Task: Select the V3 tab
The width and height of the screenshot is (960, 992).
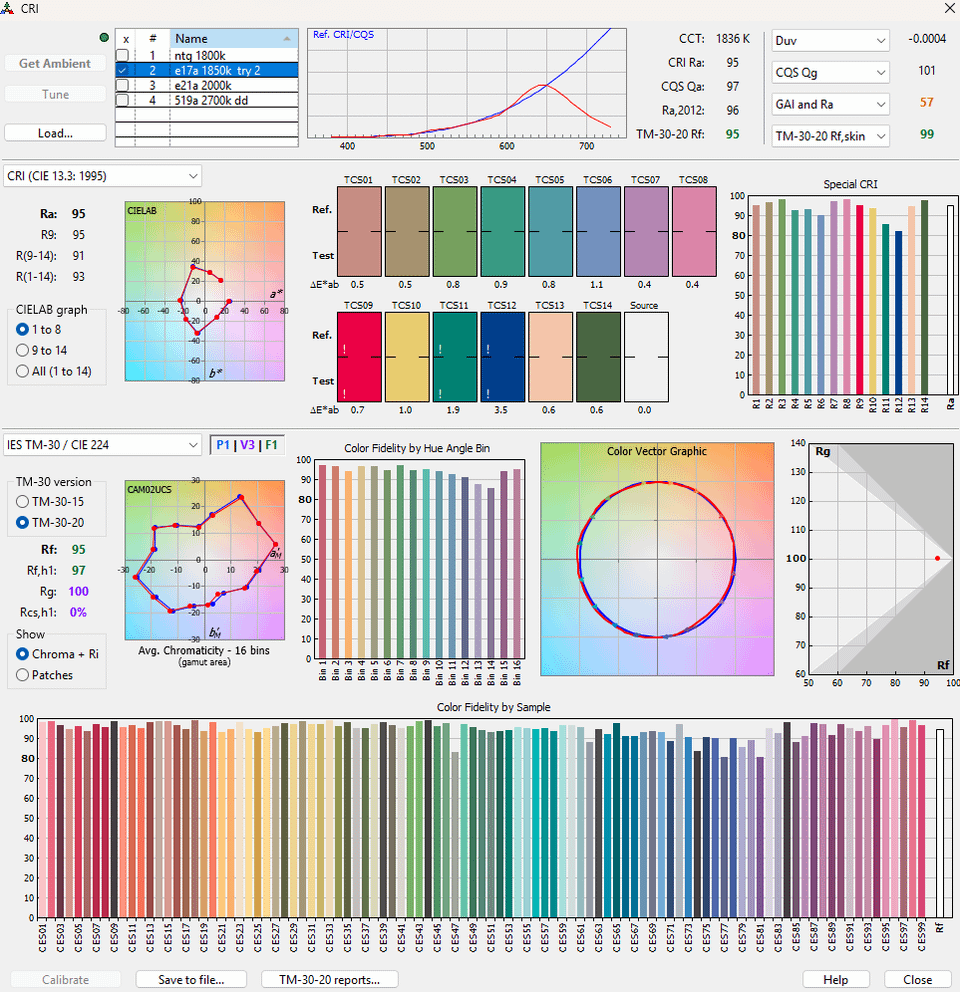Action: point(247,445)
